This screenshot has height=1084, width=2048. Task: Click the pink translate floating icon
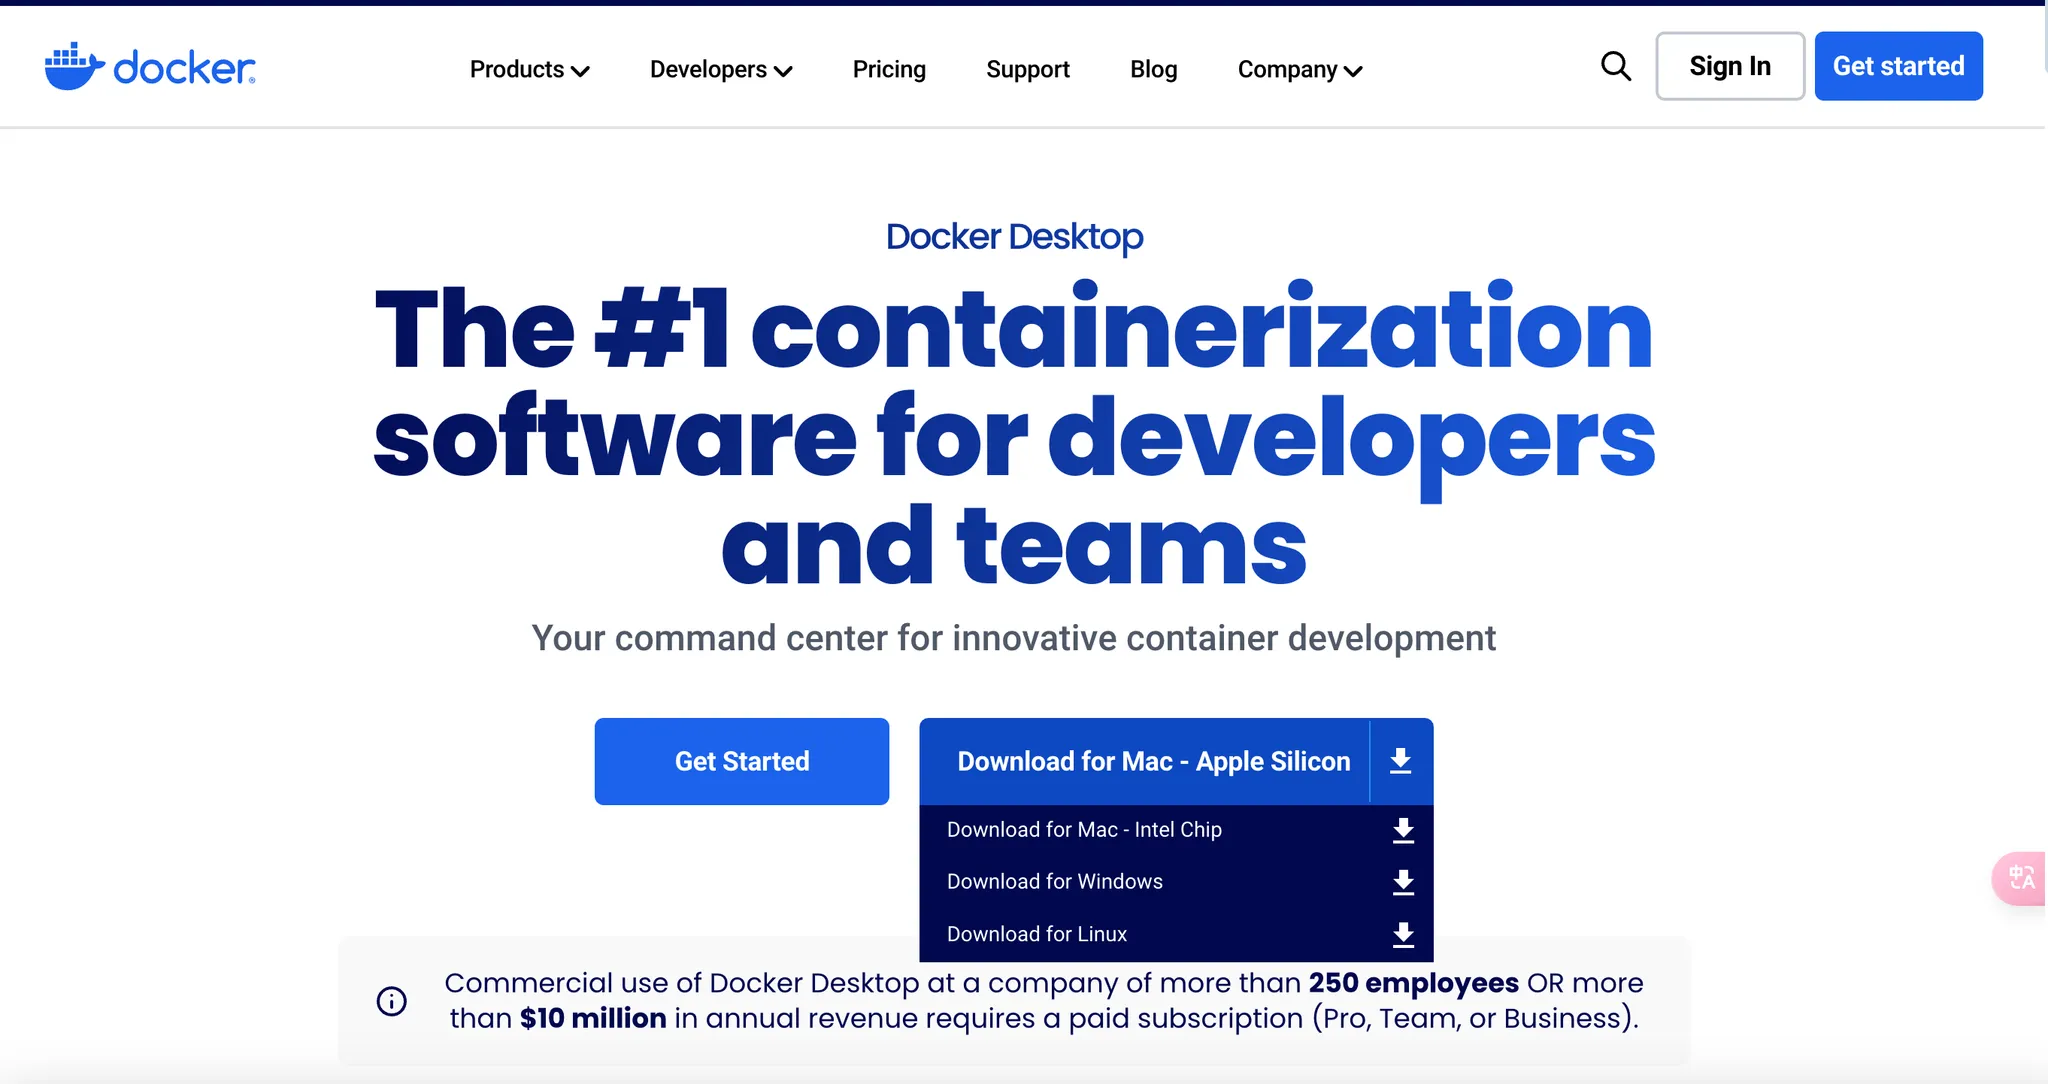coord(2021,877)
